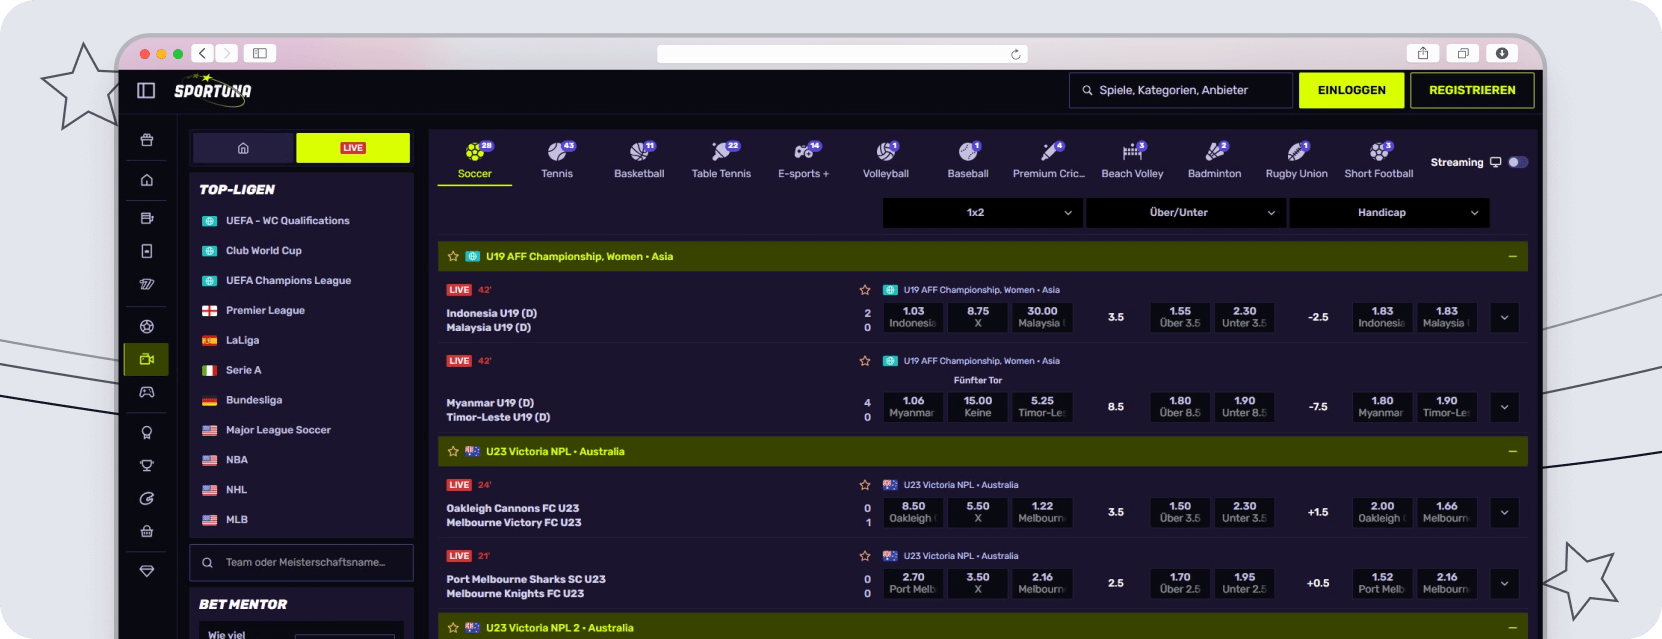The width and height of the screenshot is (1662, 639).
Task: Toggle the sidebar menu panel icon
Action: click(x=146, y=91)
